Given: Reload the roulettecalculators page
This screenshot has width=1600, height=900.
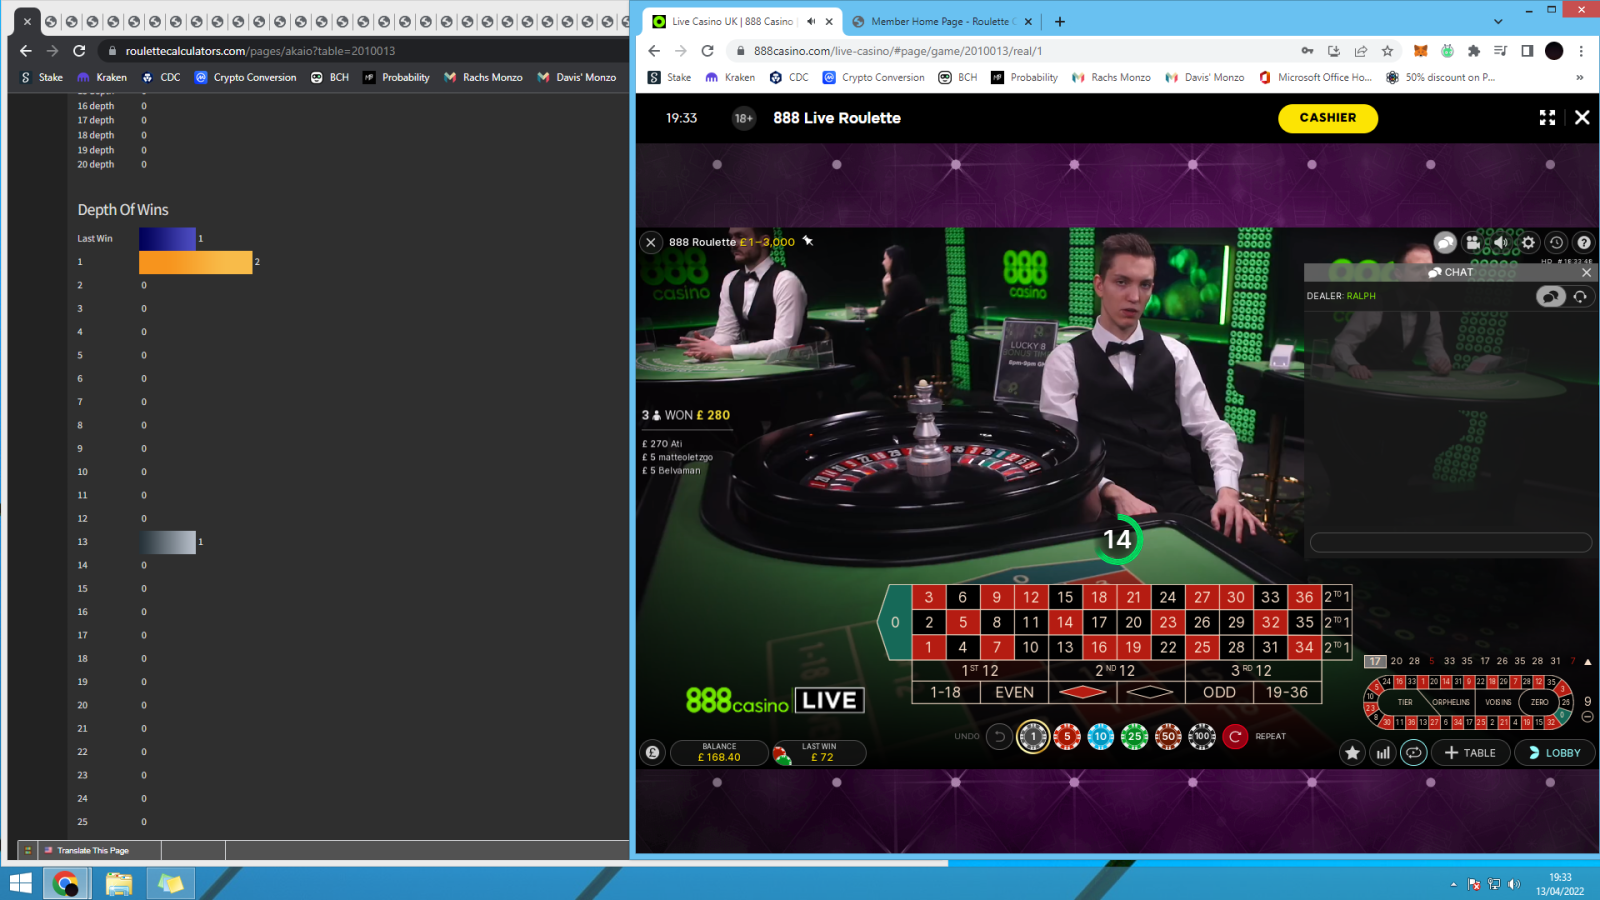Looking at the screenshot, I should (79, 51).
